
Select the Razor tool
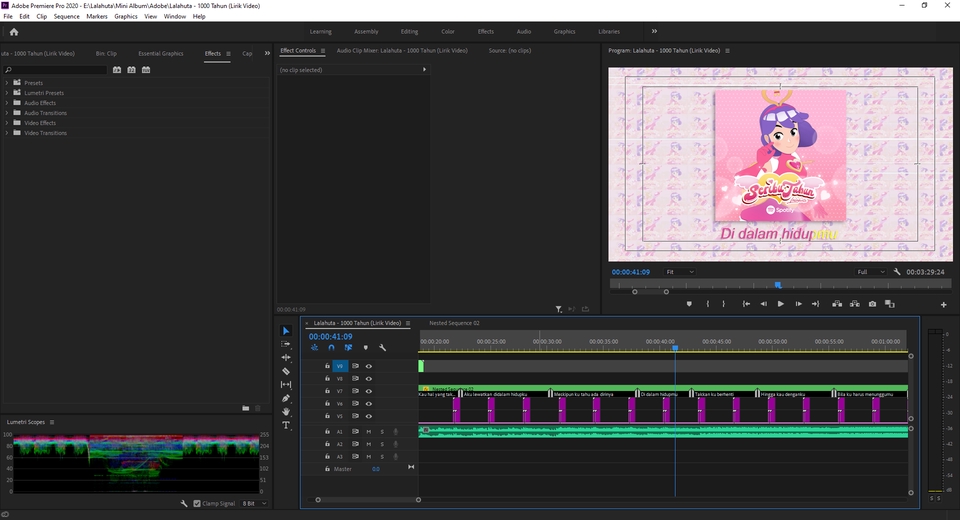click(x=286, y=371)
